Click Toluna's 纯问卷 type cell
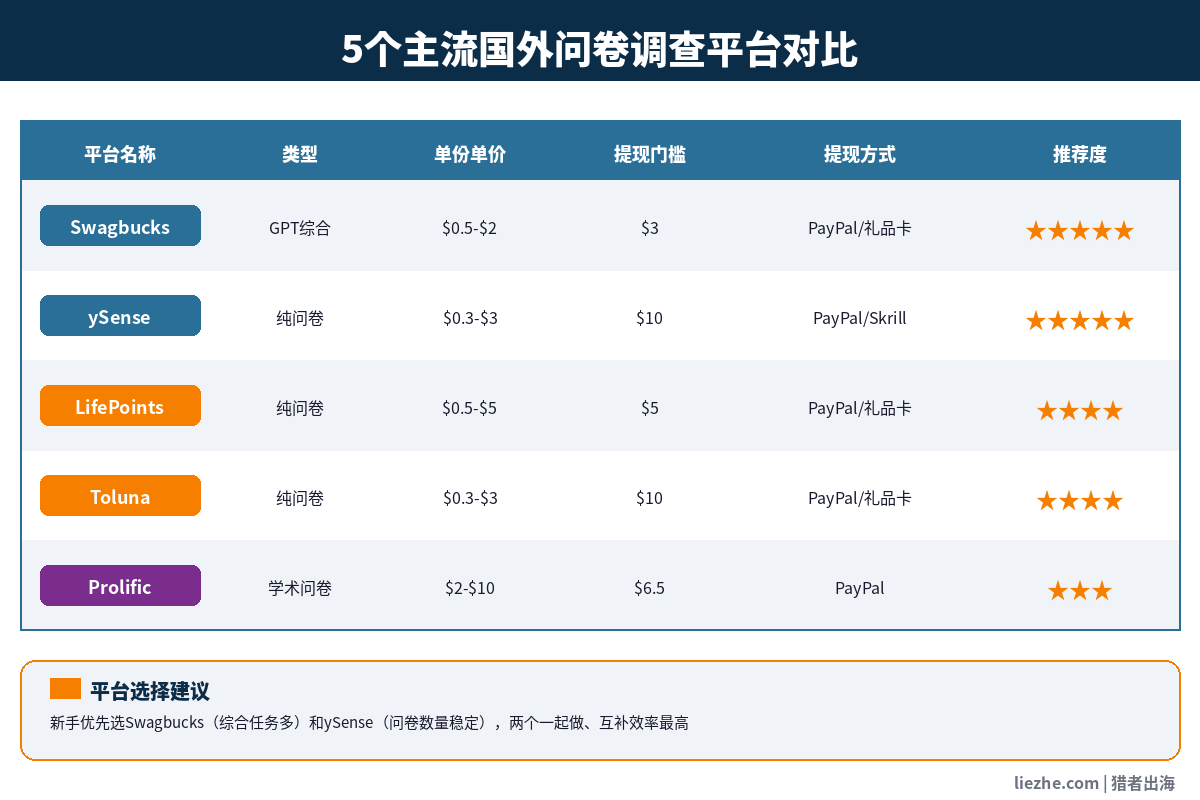1200x800 pixels. pyautogui.click(x=300, y=498)
